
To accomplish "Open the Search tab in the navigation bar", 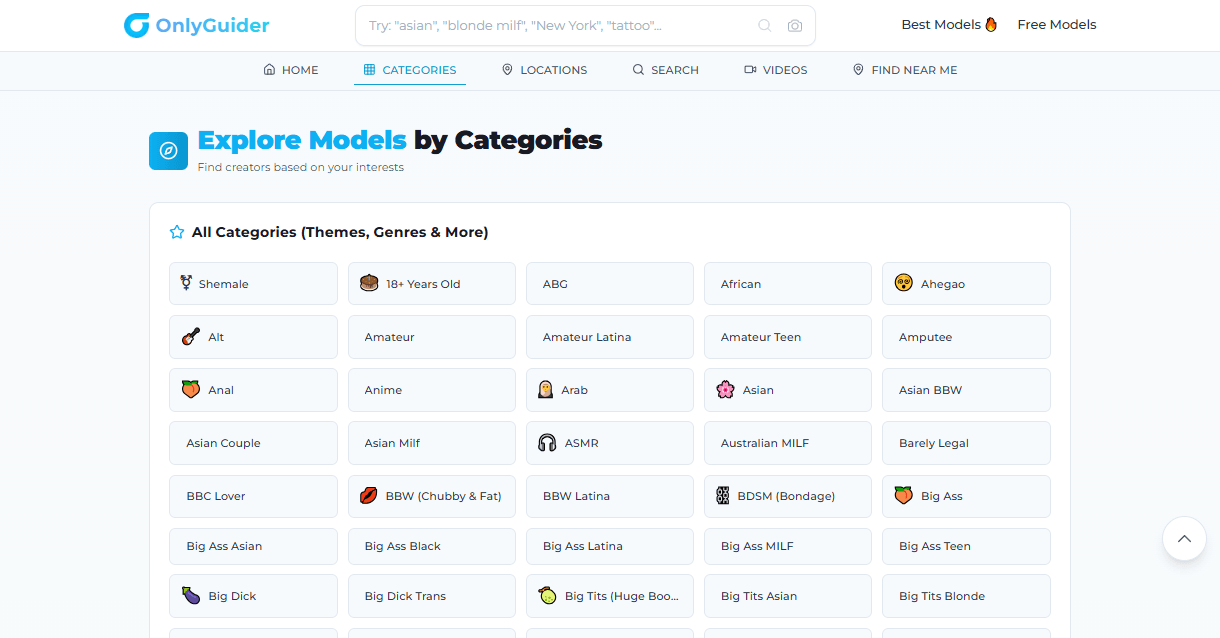I will [665, 70].
